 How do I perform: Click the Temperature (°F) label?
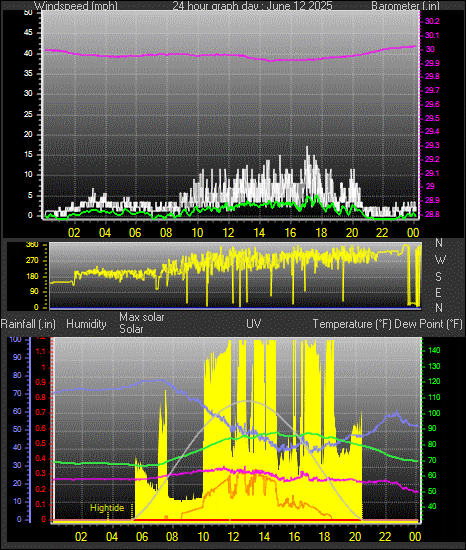tap(352, 324)
